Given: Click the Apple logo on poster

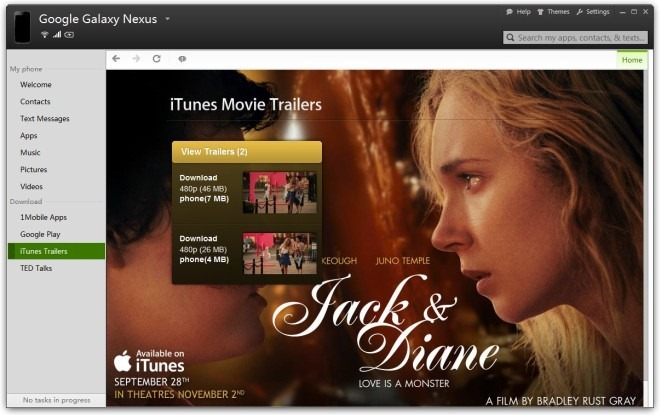Looking at the screenshot, I should click(x=122, y=362).
